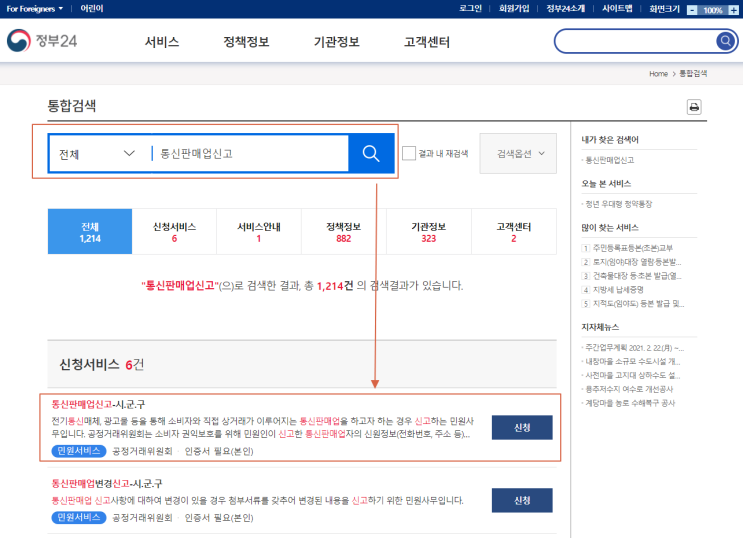Open news item 계당마을 농로 수해복구 공사

[x=630, y=403]
